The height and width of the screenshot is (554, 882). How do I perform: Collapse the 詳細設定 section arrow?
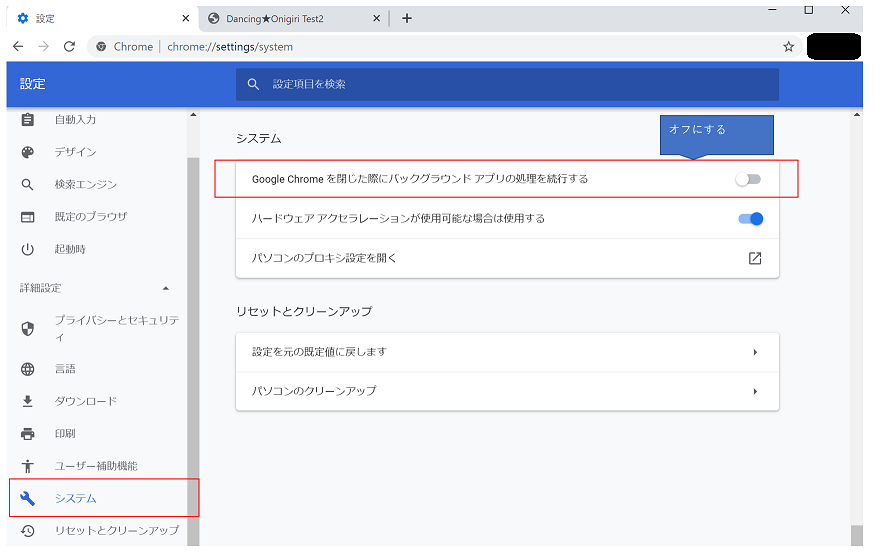pos(165,289)
